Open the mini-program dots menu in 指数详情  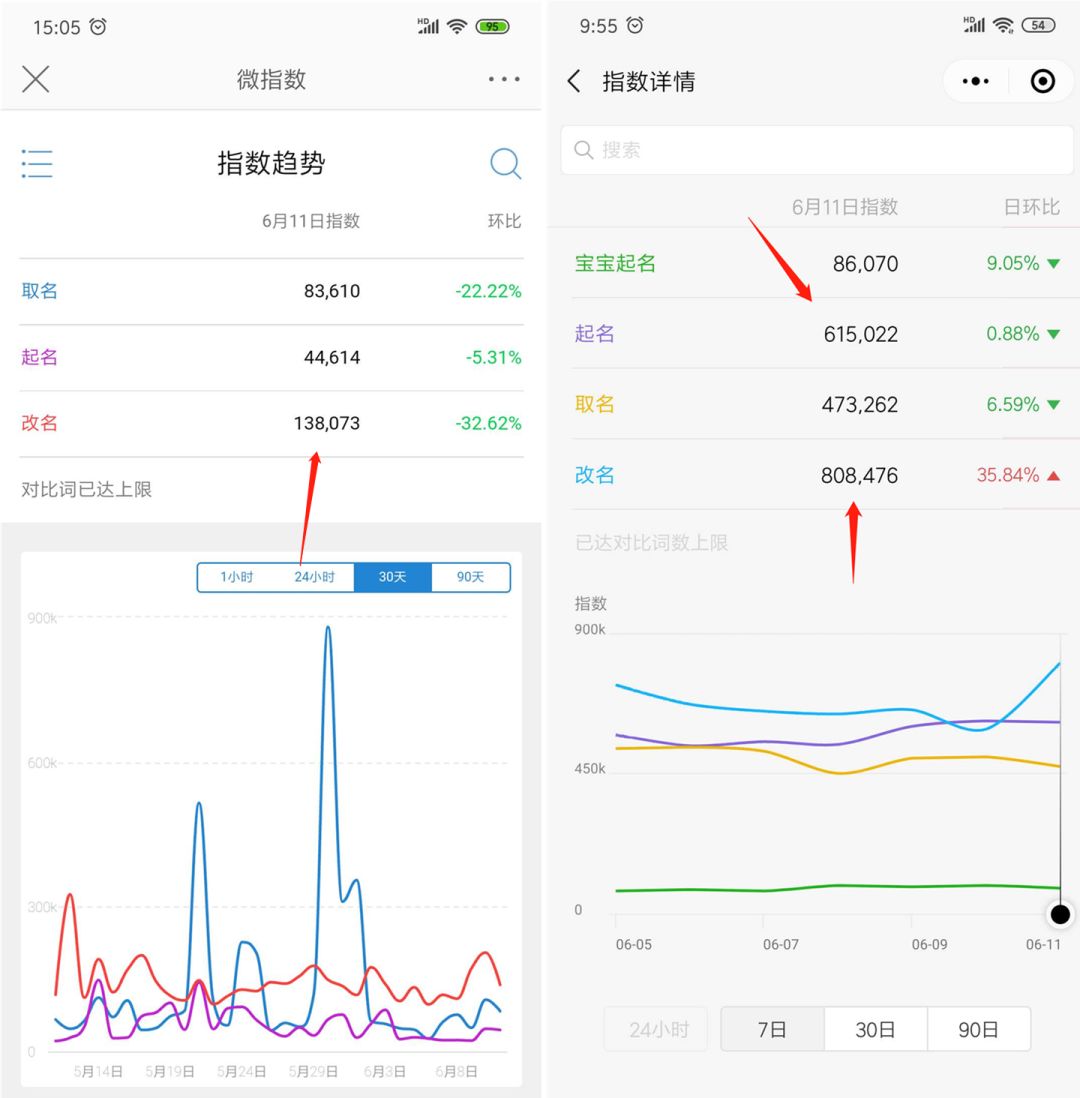click(976, 81)
